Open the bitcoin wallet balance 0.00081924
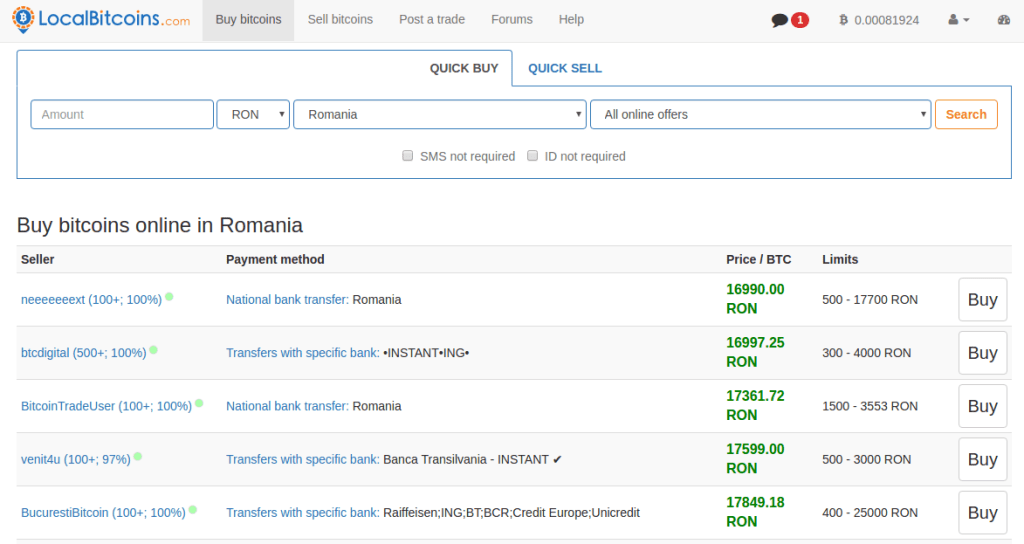Viewport: 1024px width, 544px height. pos(879,20)
